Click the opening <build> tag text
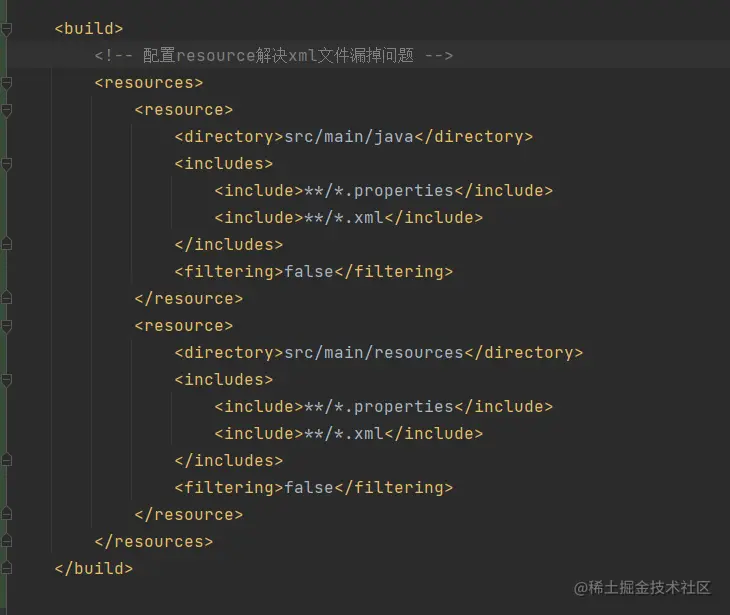 tap(89, 28)
